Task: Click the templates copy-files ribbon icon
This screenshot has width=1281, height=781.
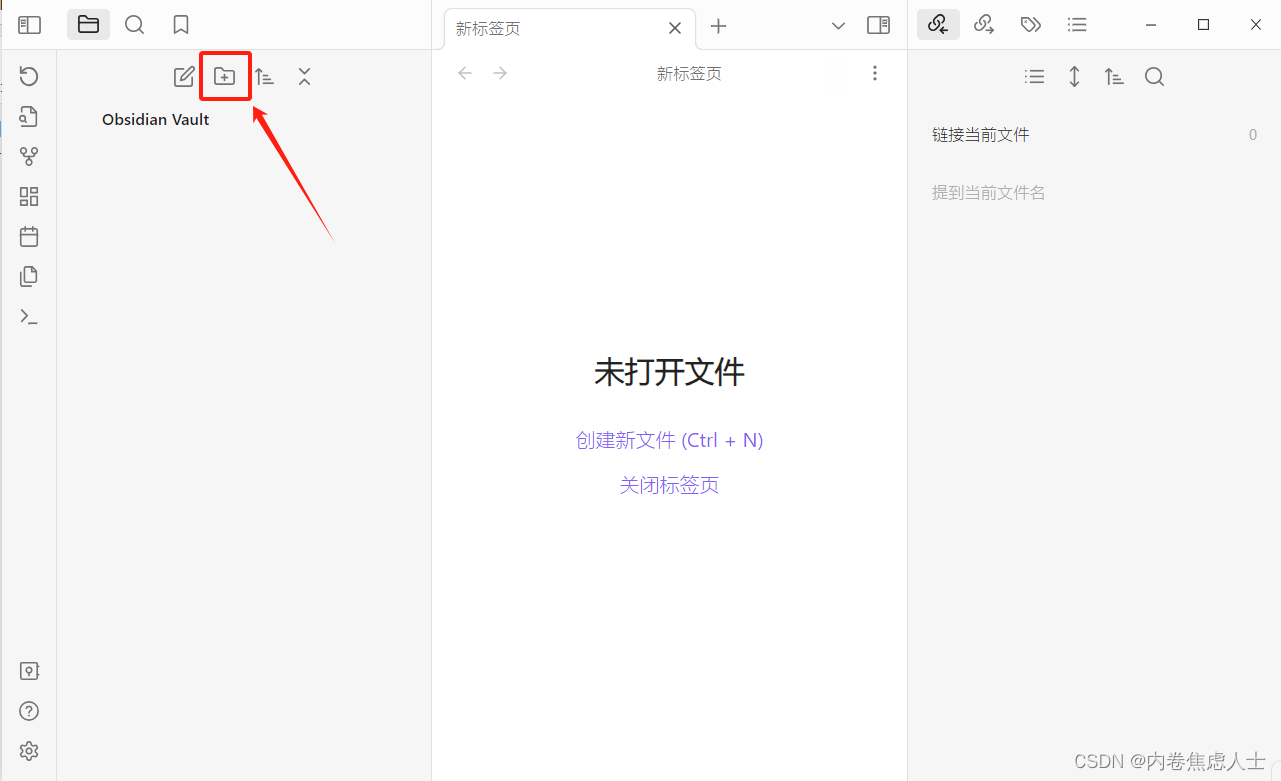Action: pos(29,276)
